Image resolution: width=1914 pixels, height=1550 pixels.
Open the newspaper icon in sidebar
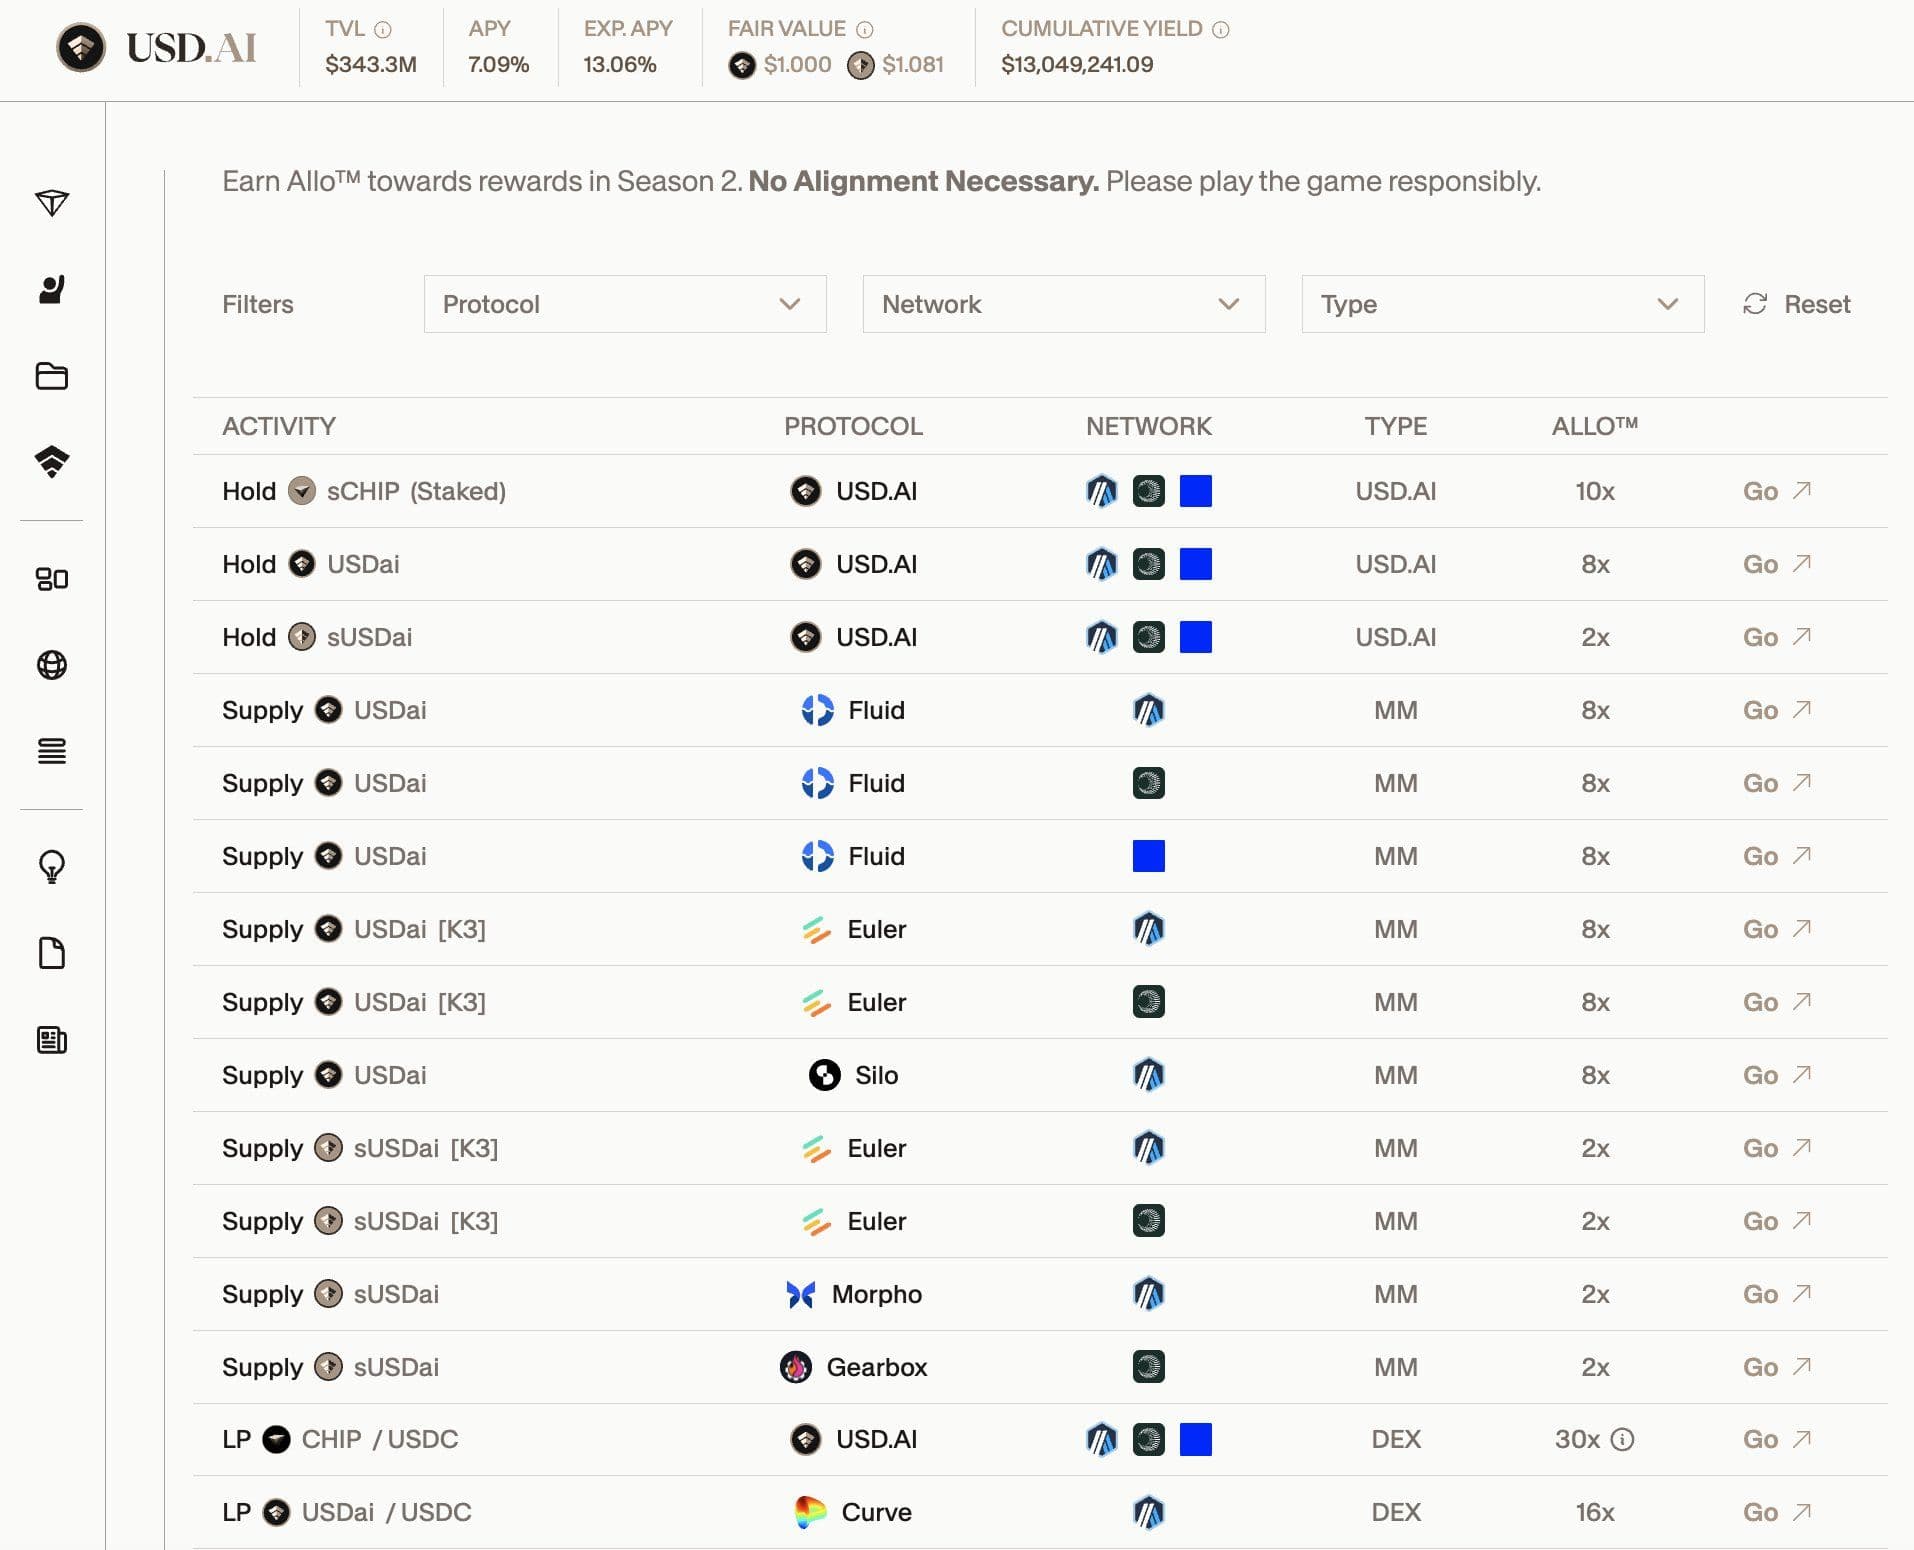click(51, 1040)
